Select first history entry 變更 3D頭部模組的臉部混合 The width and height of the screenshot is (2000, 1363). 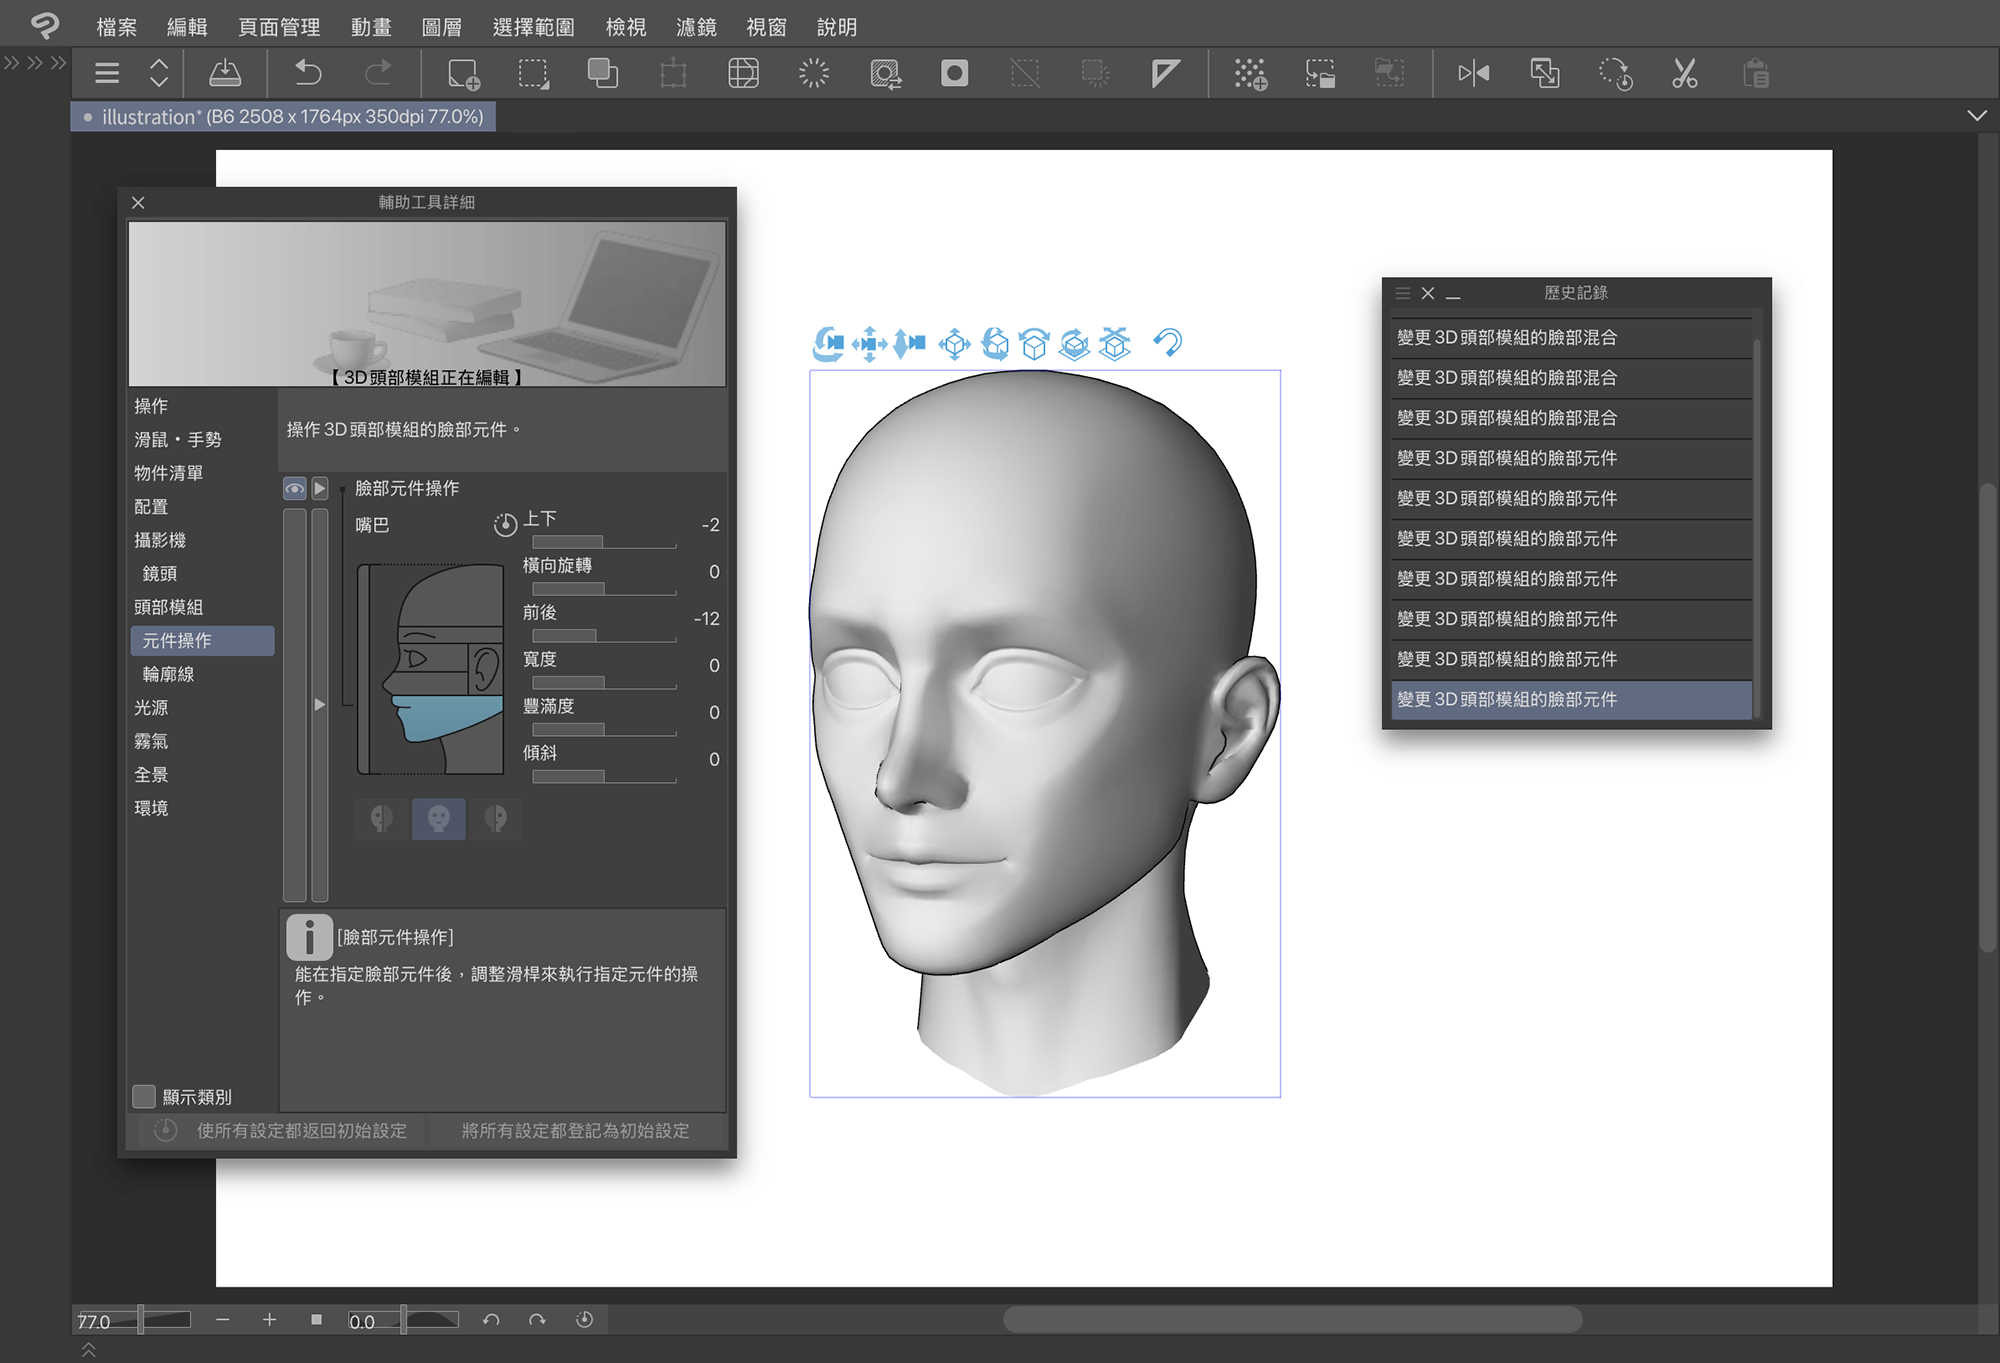tap(1571, 338)
